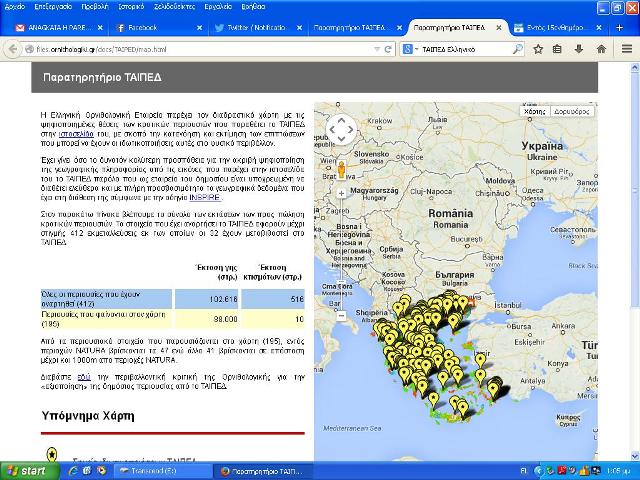Viewport: 640px width, 480px height.
Task: Click the Windows Start button
Action: (x=27, y=470)
